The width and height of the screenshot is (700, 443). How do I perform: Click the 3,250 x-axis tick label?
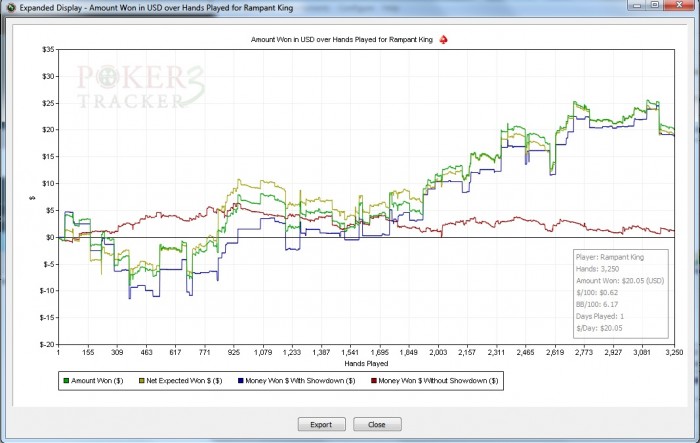pos(674,352)
